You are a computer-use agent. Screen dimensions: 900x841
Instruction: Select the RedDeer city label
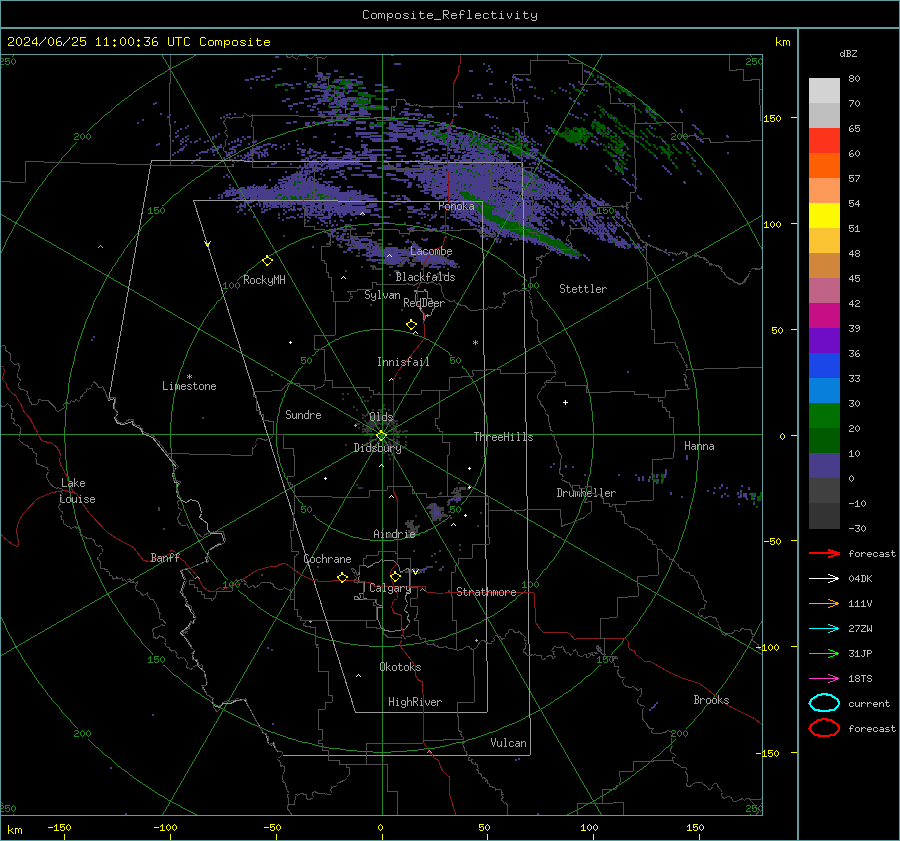point(424,303)
